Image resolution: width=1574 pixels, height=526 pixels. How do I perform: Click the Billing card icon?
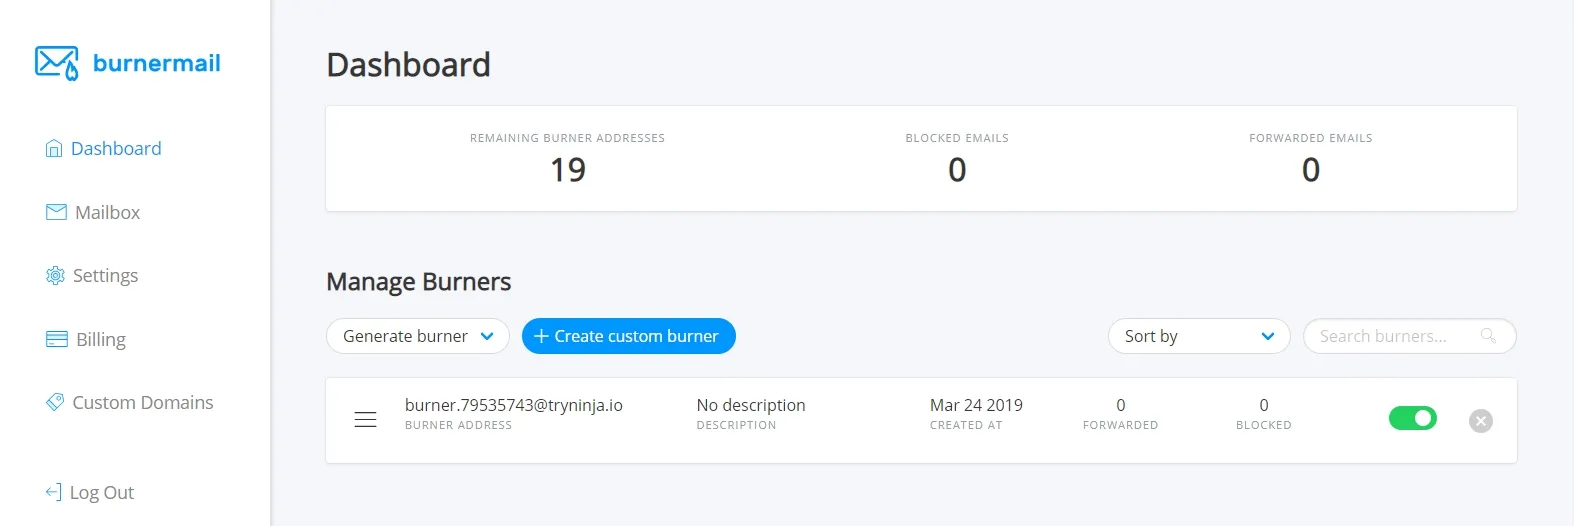coord(57,339)
